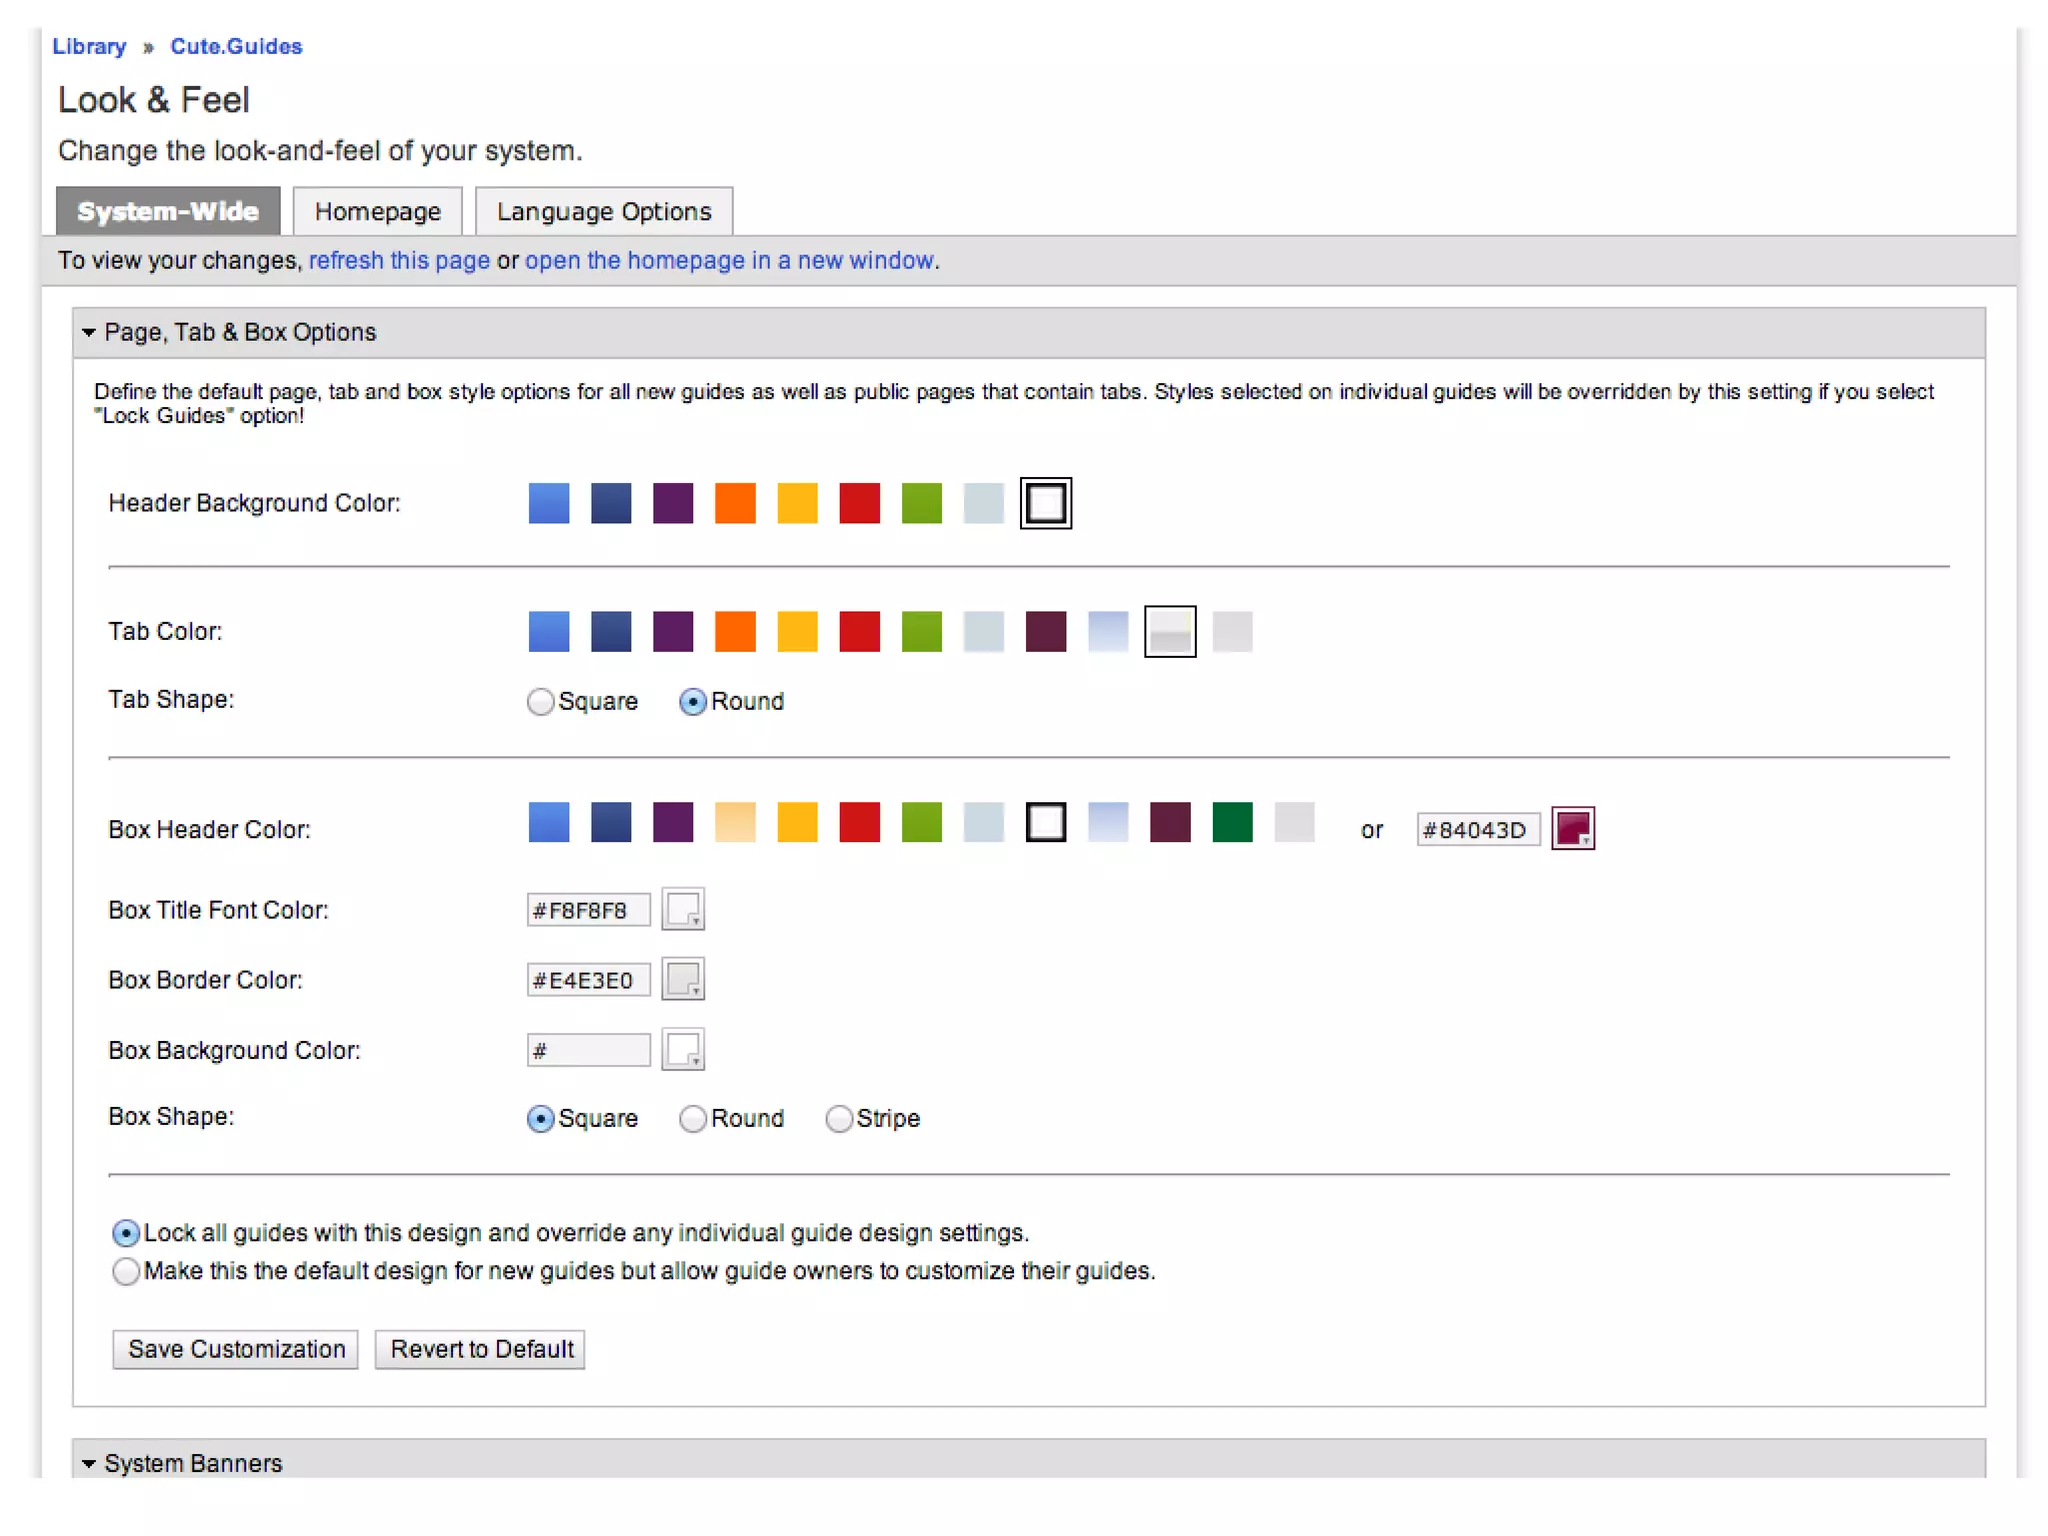Click the refresh this page link
The image size is (2048, 1536).
pos(399,261)
